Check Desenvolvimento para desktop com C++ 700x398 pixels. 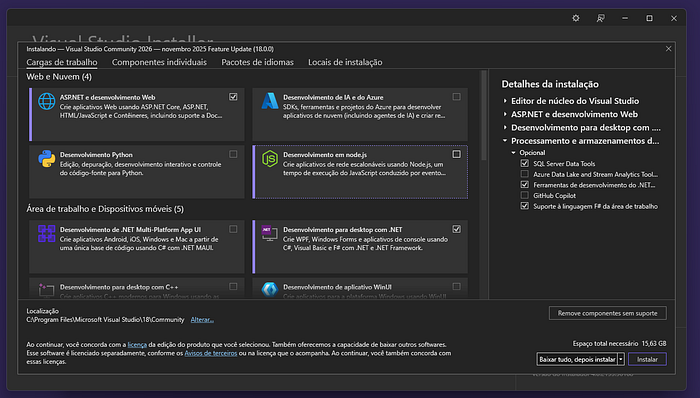coord(233,286)
